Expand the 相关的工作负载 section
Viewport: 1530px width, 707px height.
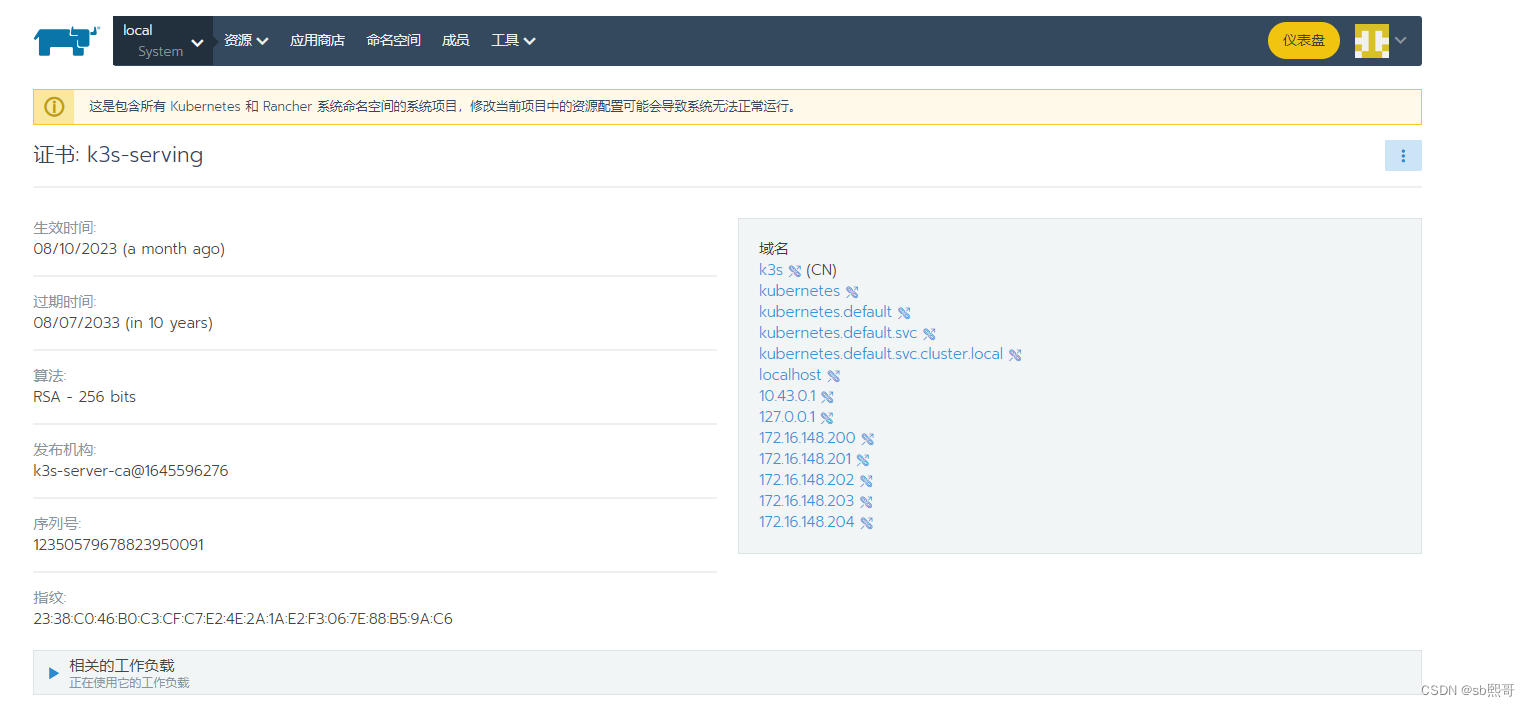pos(53,672)
